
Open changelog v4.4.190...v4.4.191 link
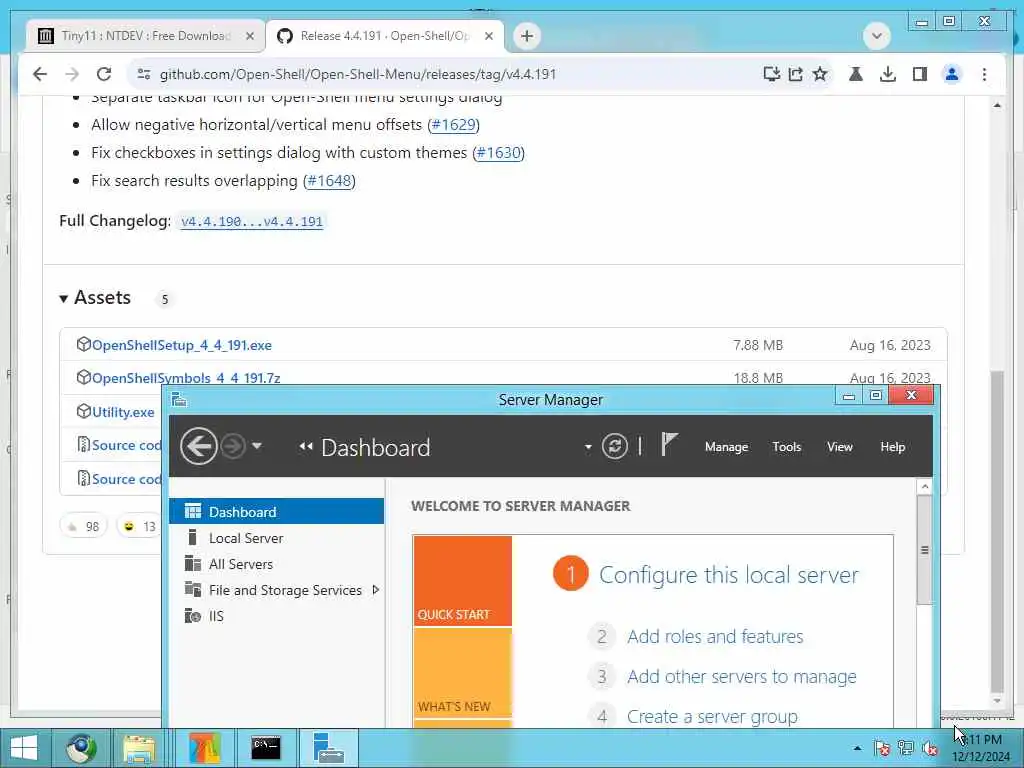coord(252,221)
